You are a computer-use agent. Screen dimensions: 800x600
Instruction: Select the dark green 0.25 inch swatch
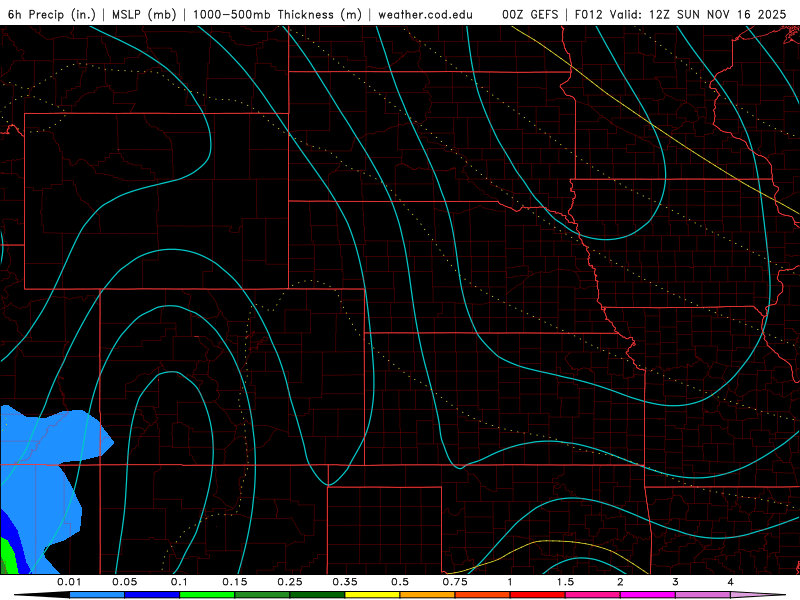click(x=317, y=595)
